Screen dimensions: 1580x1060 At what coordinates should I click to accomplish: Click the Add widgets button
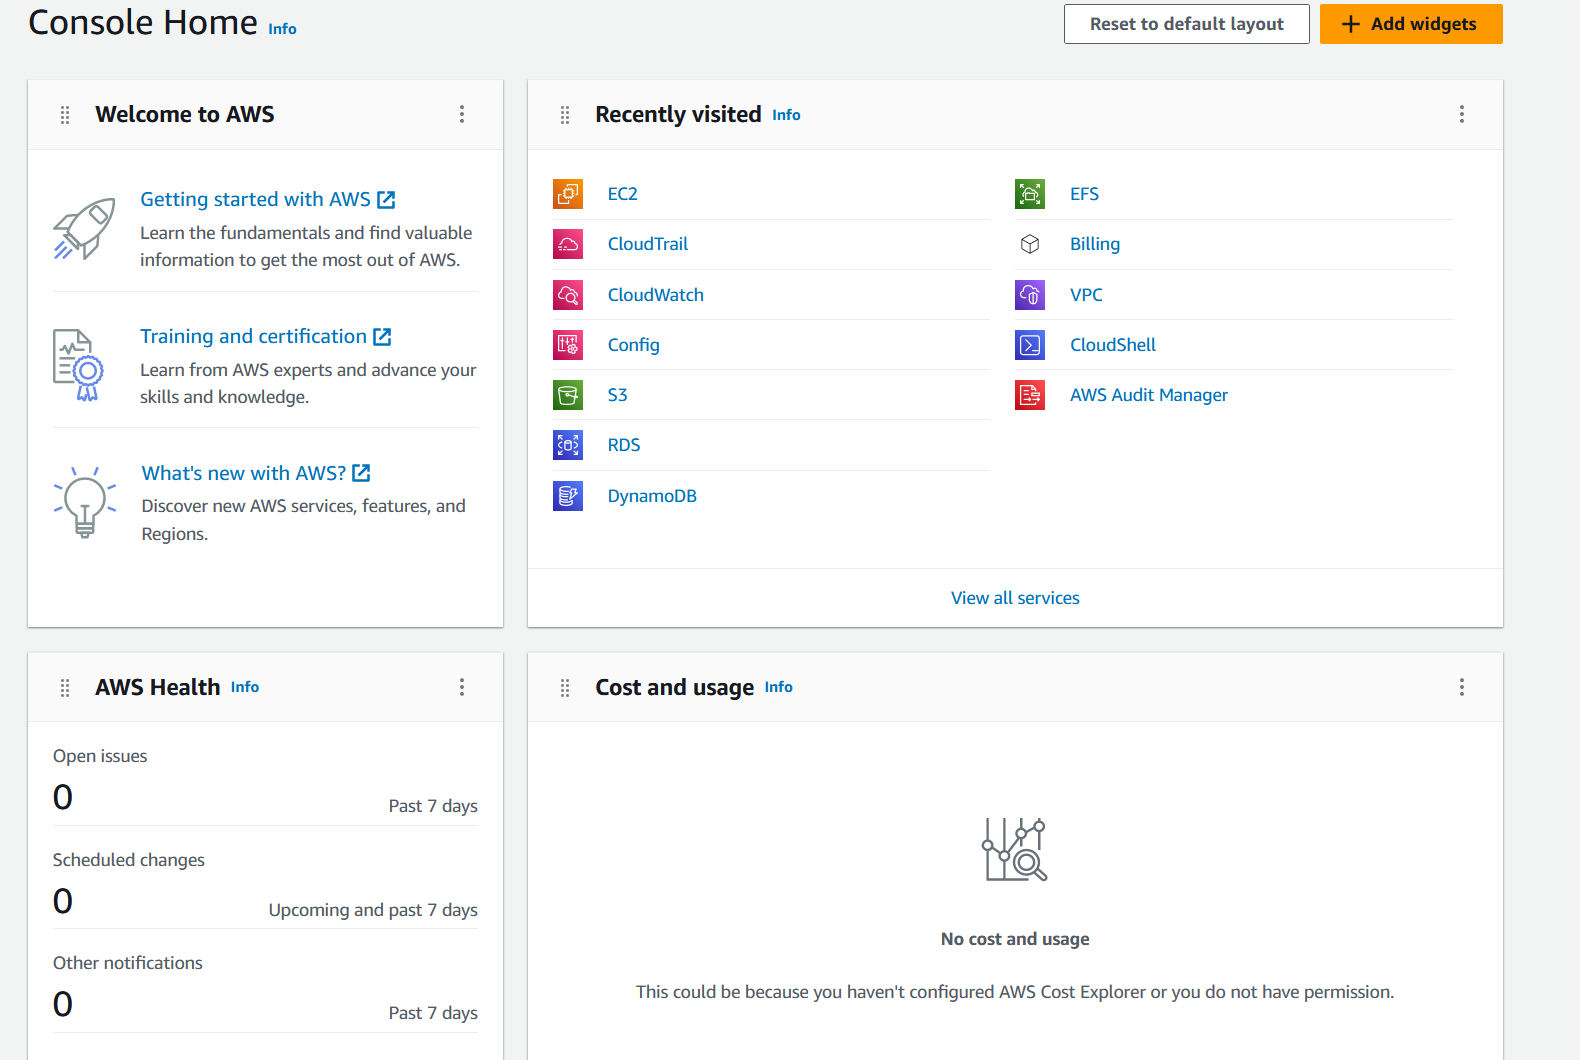[x=1411, y=24]
